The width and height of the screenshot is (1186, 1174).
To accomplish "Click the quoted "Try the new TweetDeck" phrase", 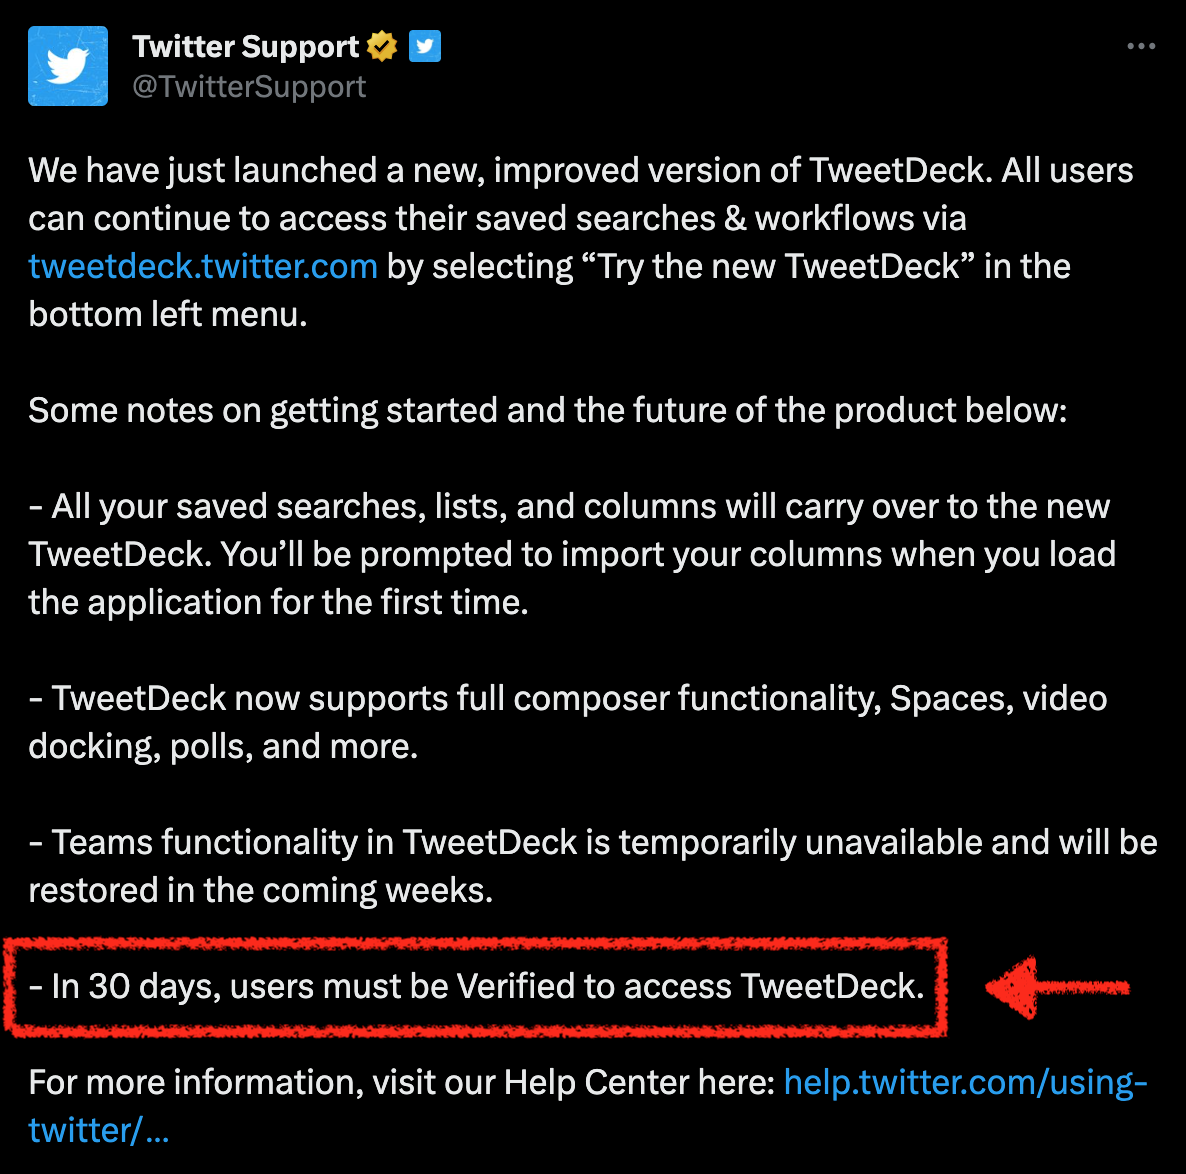I will point(778,266).
